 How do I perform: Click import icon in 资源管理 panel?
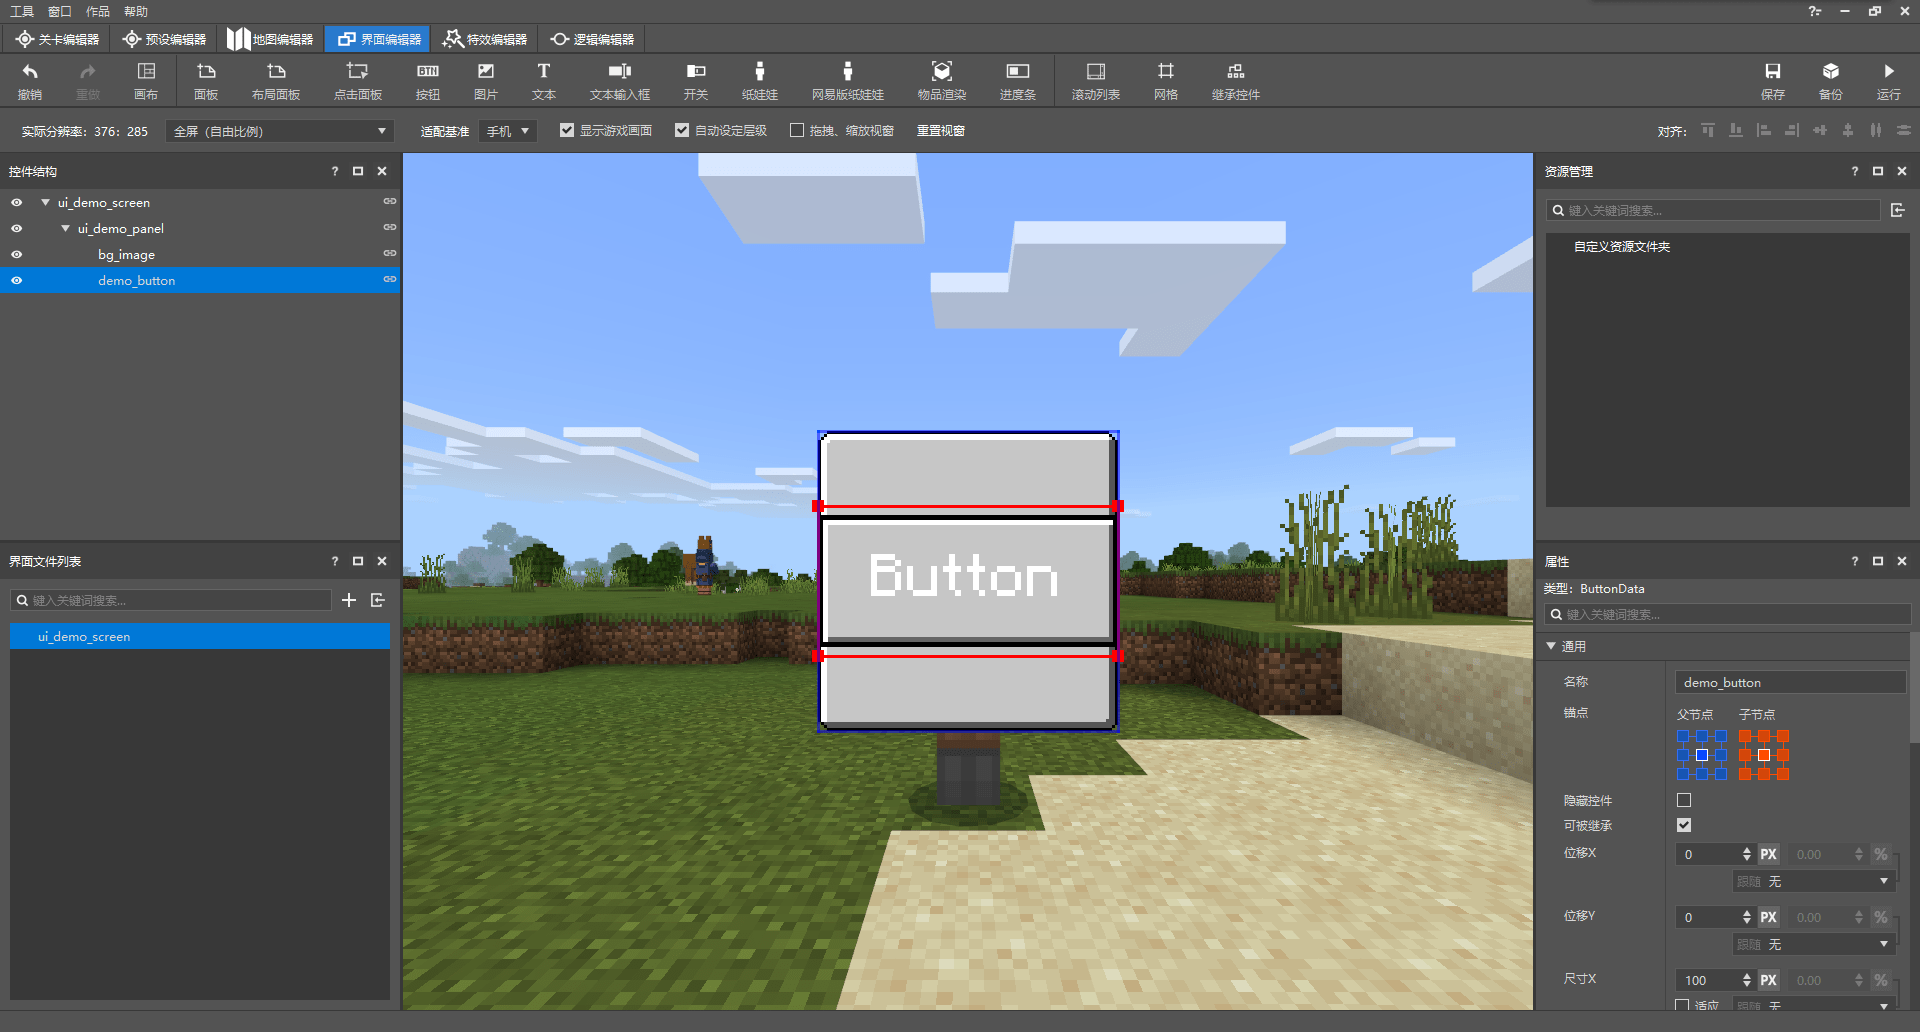[x=1898, y=210]
